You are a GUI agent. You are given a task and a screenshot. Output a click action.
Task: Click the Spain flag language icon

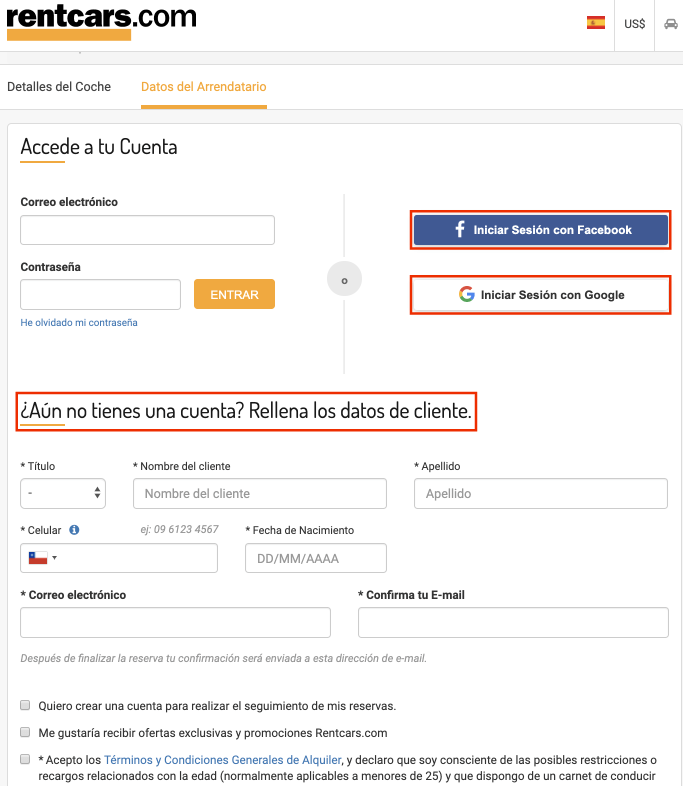pos(595,23)
